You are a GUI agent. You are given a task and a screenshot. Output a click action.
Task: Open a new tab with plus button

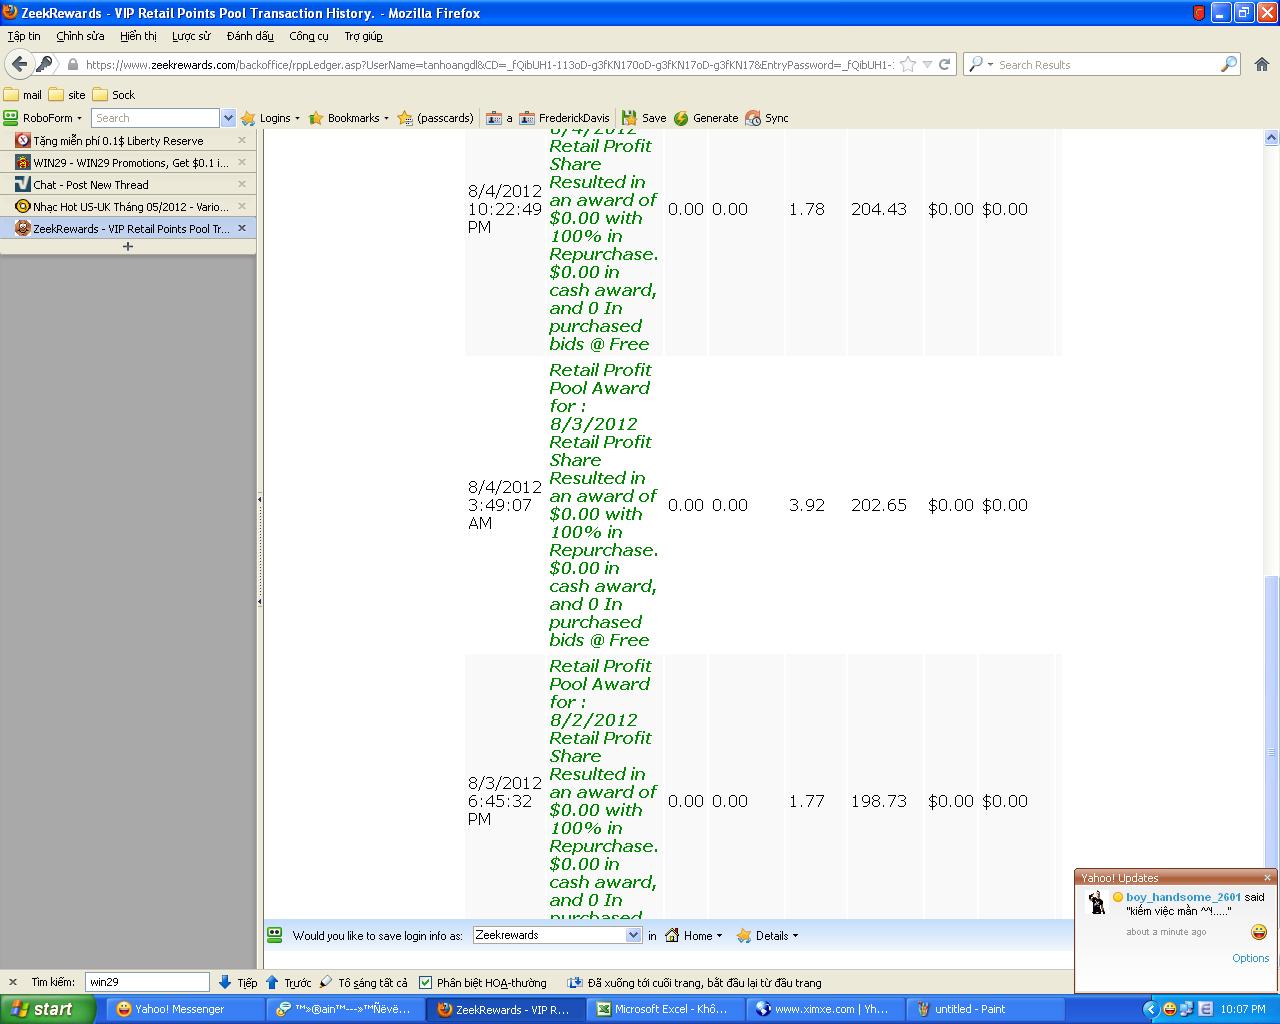coord(127,246)
